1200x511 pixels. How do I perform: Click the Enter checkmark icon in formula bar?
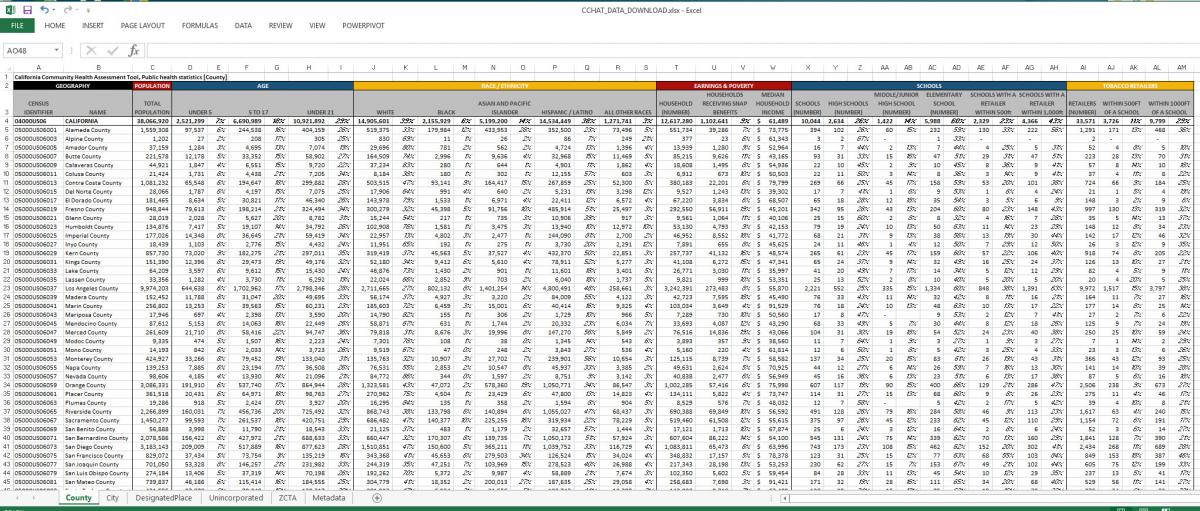click(x=113, y=49)
